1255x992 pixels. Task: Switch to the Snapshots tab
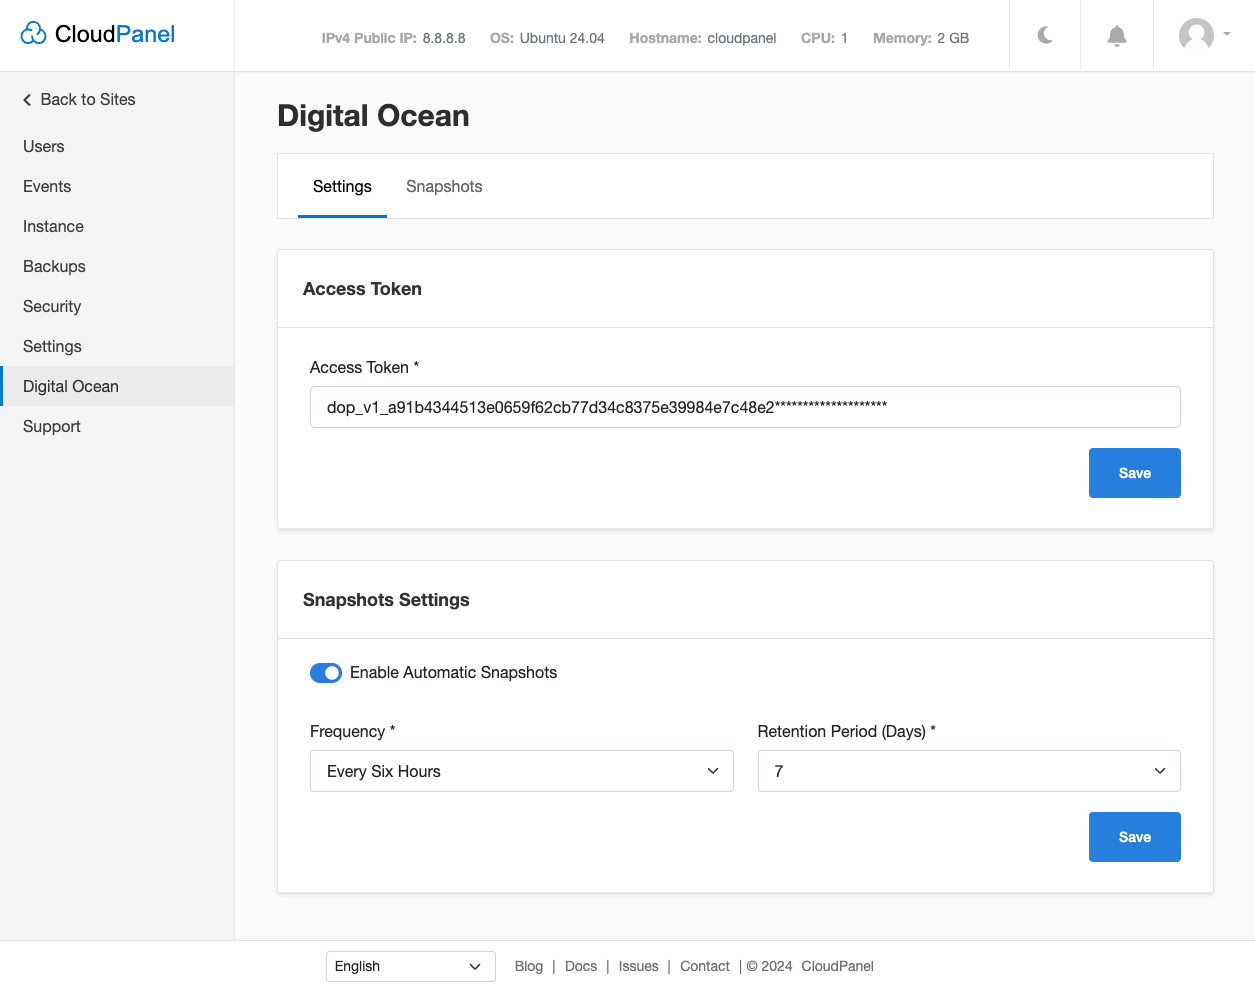click(x=444, y=187)
